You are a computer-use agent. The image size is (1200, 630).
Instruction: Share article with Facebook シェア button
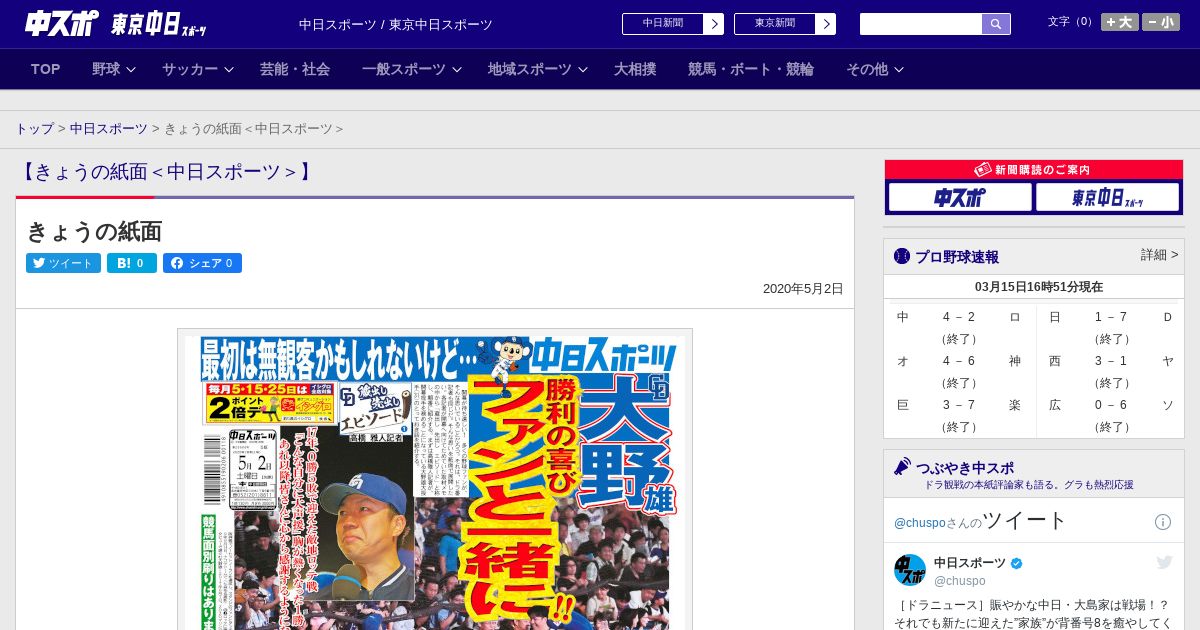click(203, 263)
